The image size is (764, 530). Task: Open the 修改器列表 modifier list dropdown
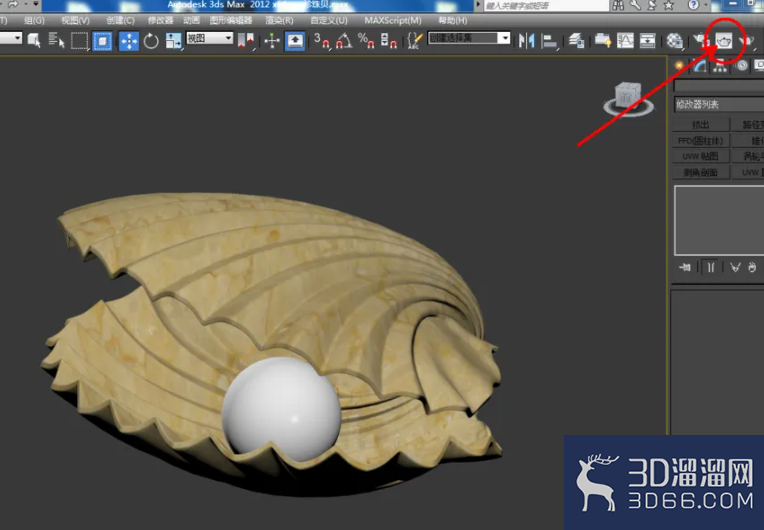pyautogui.click(x=719, y=104)
